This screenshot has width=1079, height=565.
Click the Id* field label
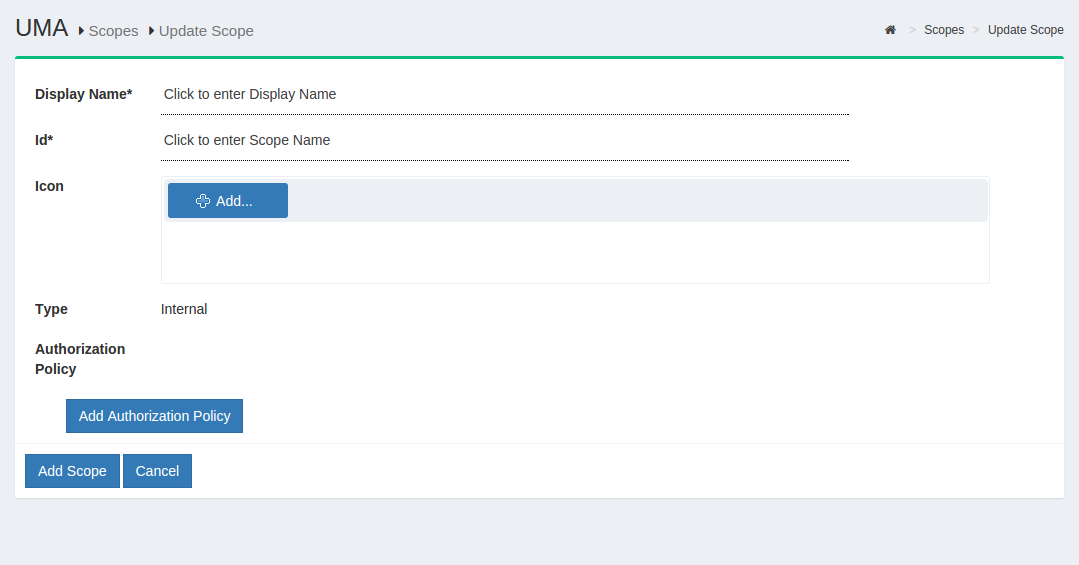click(x=44, y=140)
